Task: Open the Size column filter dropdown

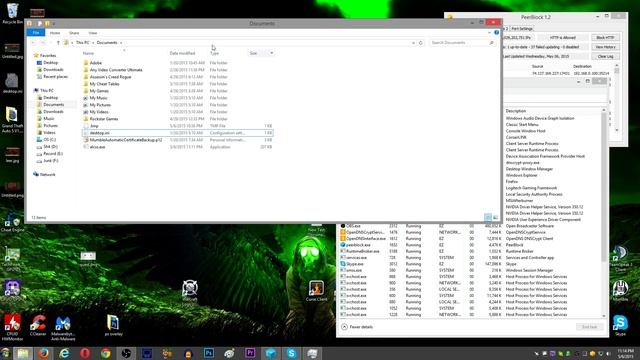Action: tap(271, 53)
